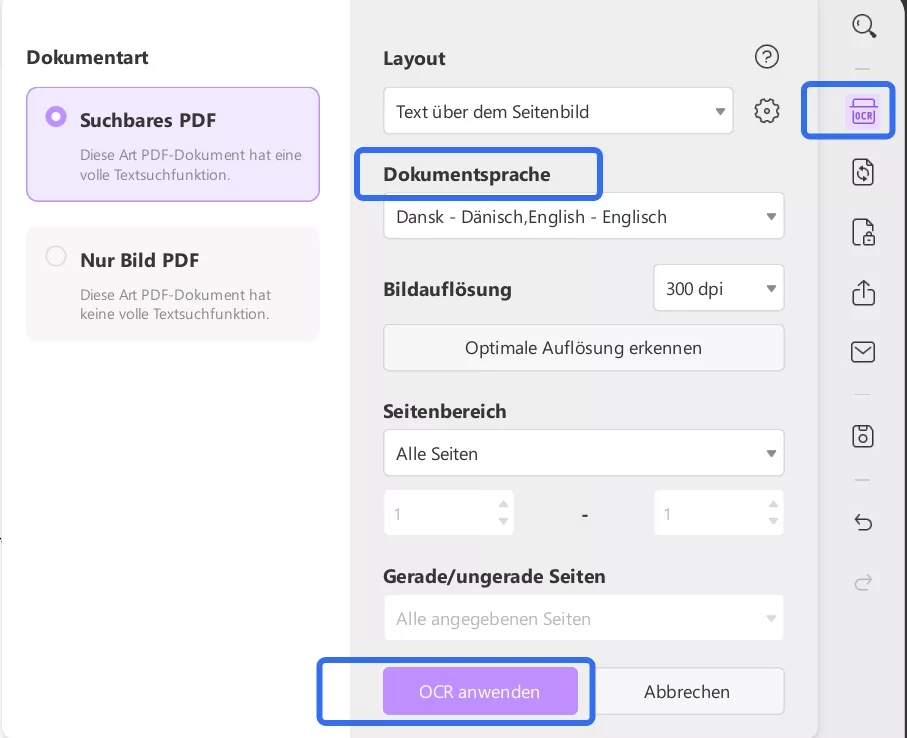Screen dimensions: 907x738
Task: Open the search tool in the right sidebar
Action: point(862,26)
